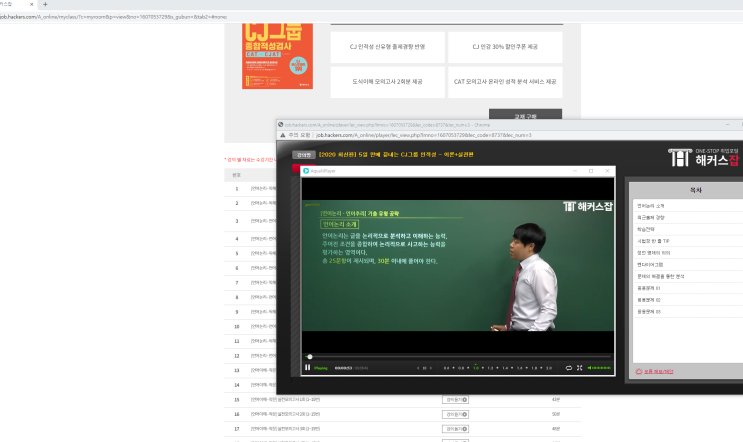Click the lecture video frame

coord(458,265)
